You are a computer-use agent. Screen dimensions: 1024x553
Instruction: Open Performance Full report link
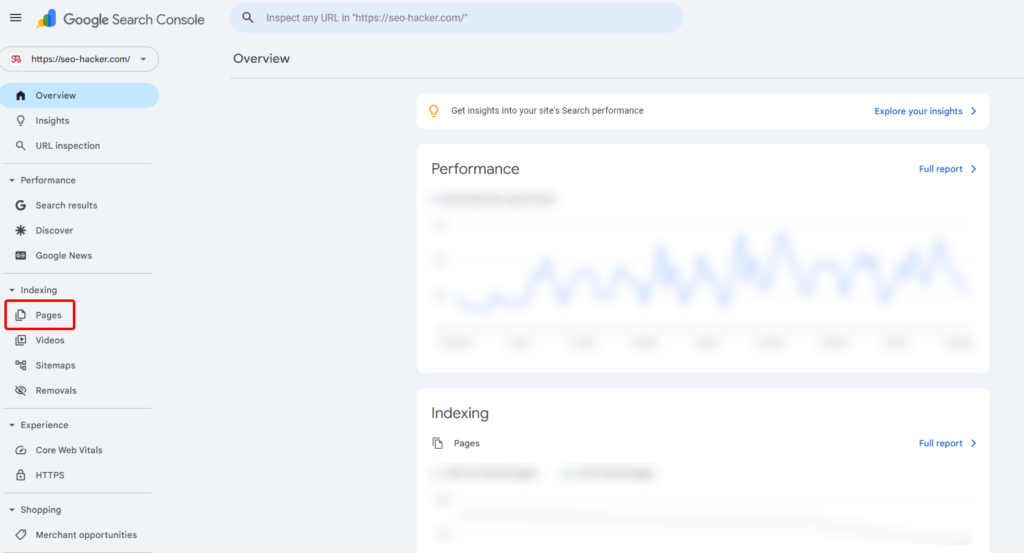(x=940, y=169)
